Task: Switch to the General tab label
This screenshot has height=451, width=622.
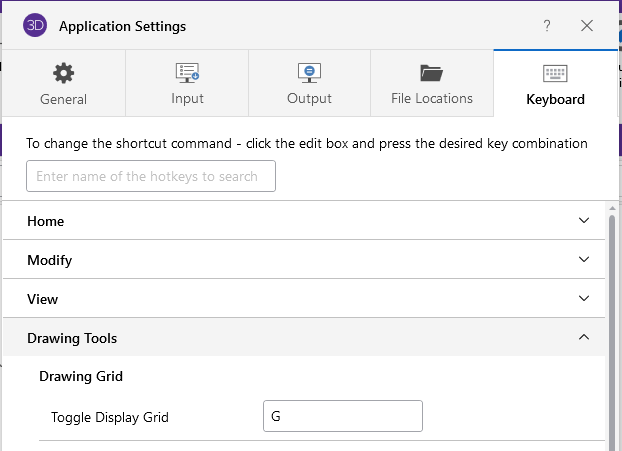Action: click(63, 99)
